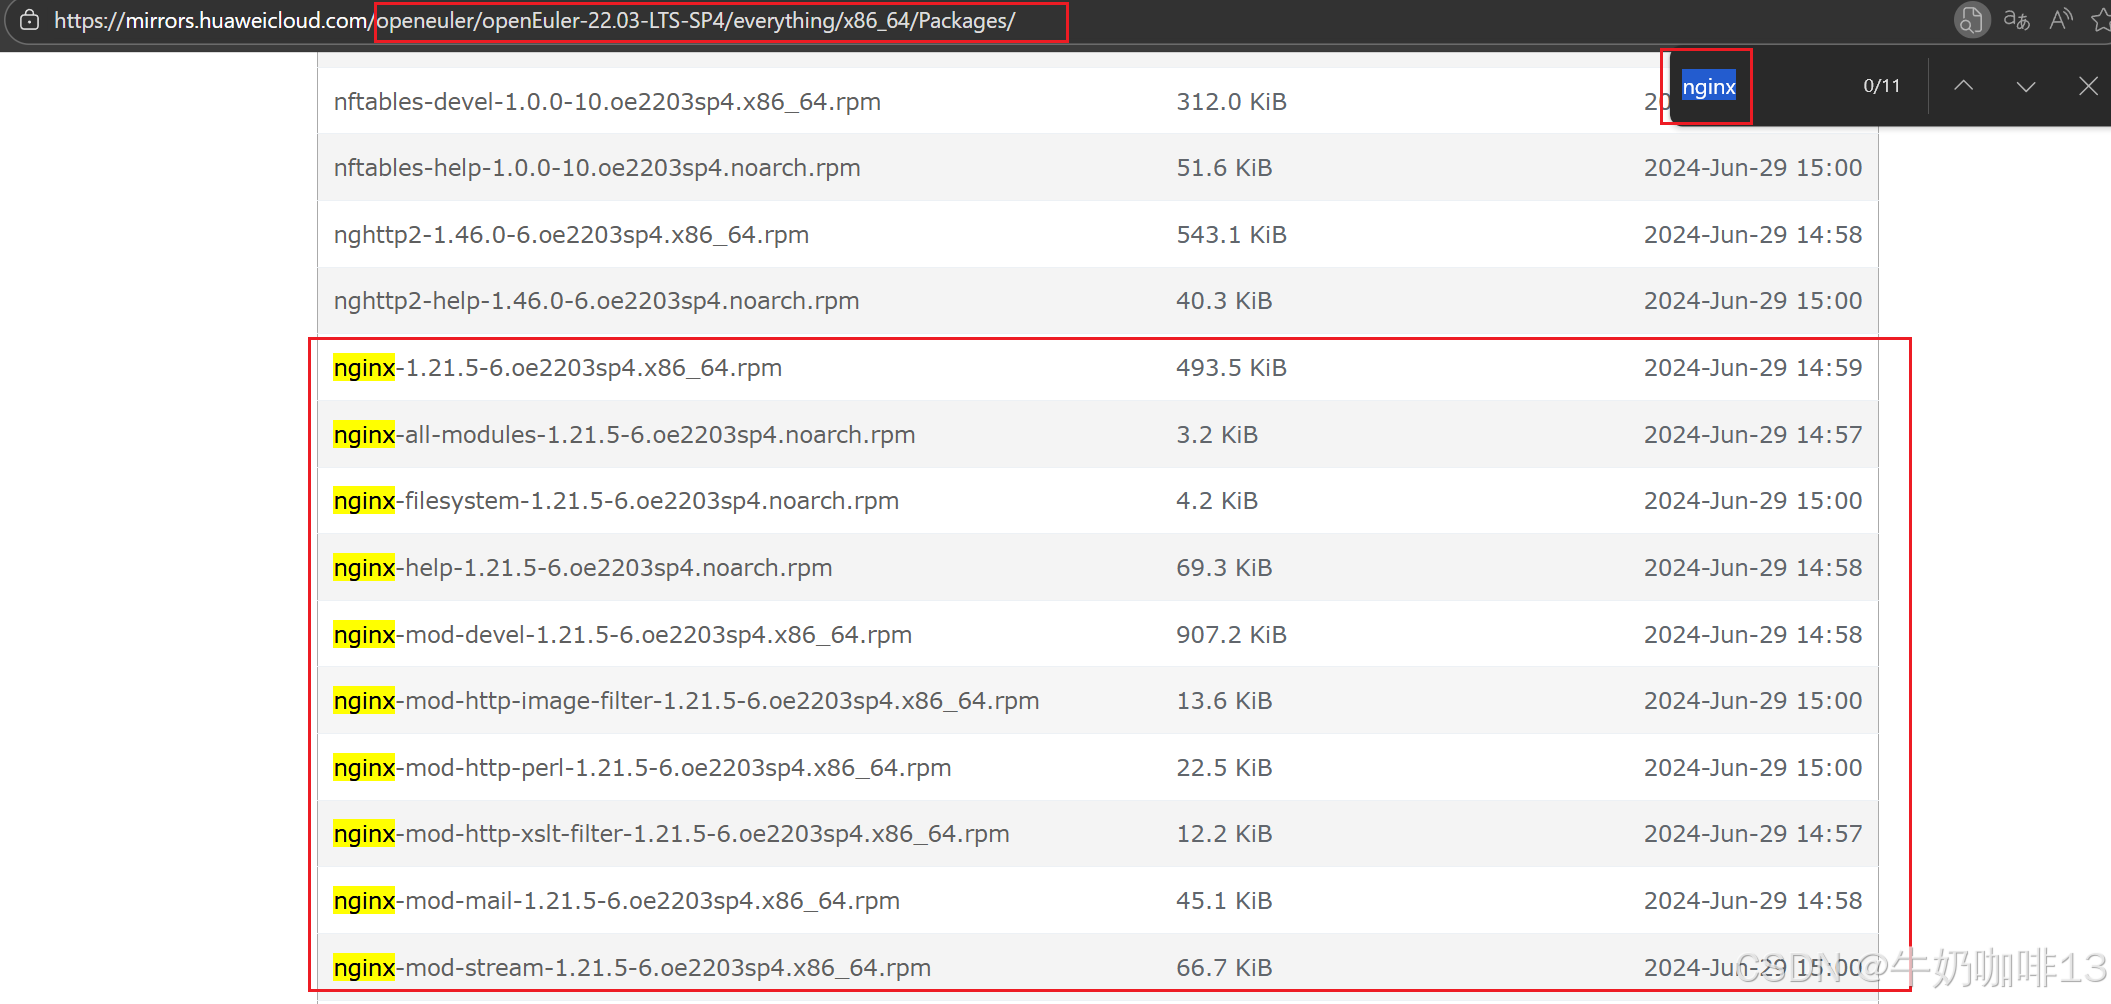Open nginx-filesystem rpm link
Viewport: 2111px width, 1004px height.
[x=616, y=501]
